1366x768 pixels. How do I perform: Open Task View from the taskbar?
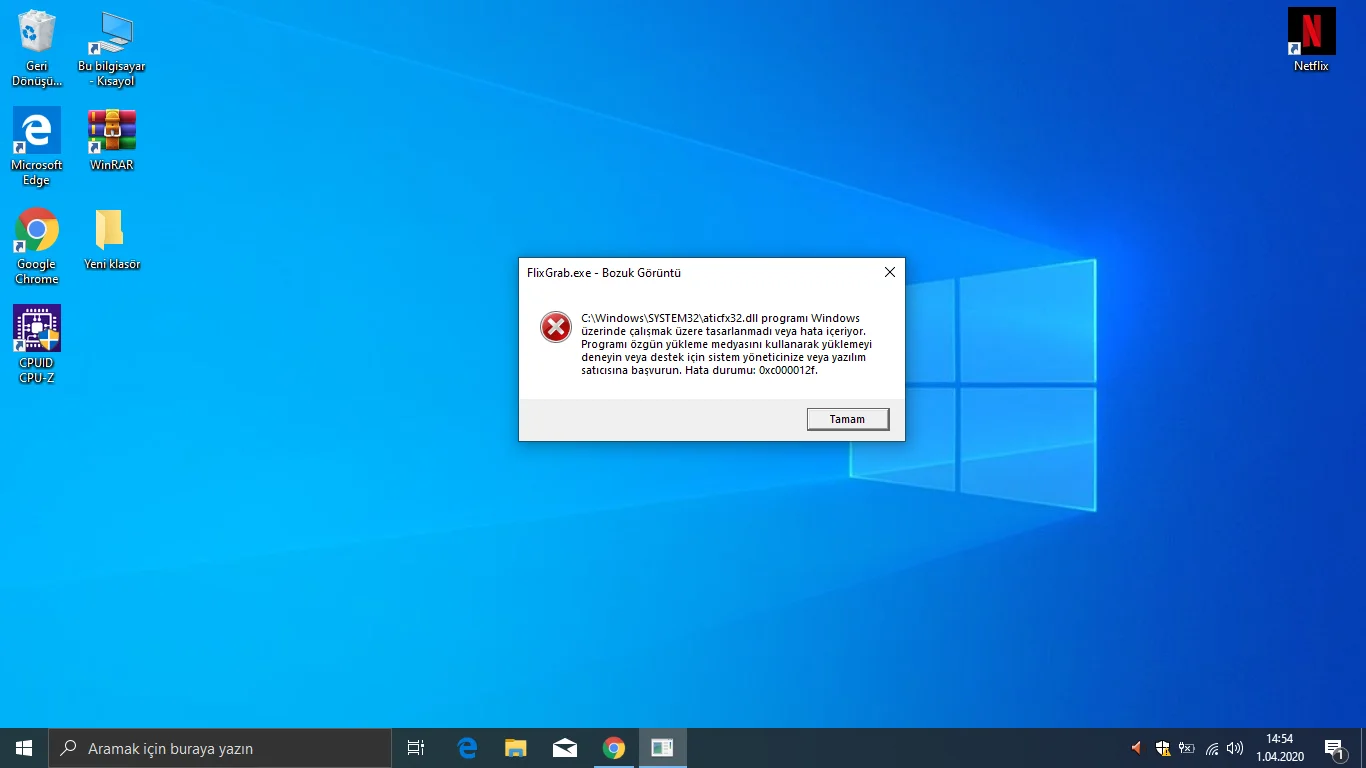pyautogui.click(x=416, y=748)
